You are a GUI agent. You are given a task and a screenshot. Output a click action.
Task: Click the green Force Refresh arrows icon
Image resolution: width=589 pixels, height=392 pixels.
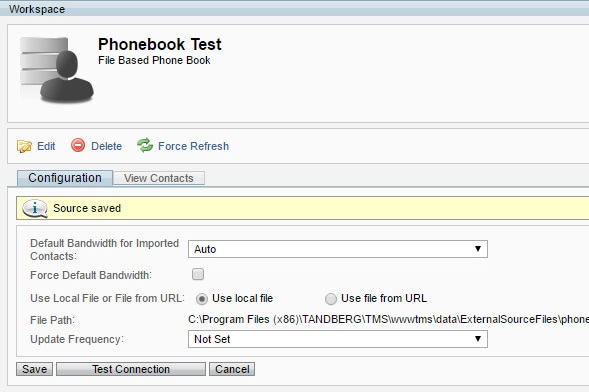click(145, 145)
